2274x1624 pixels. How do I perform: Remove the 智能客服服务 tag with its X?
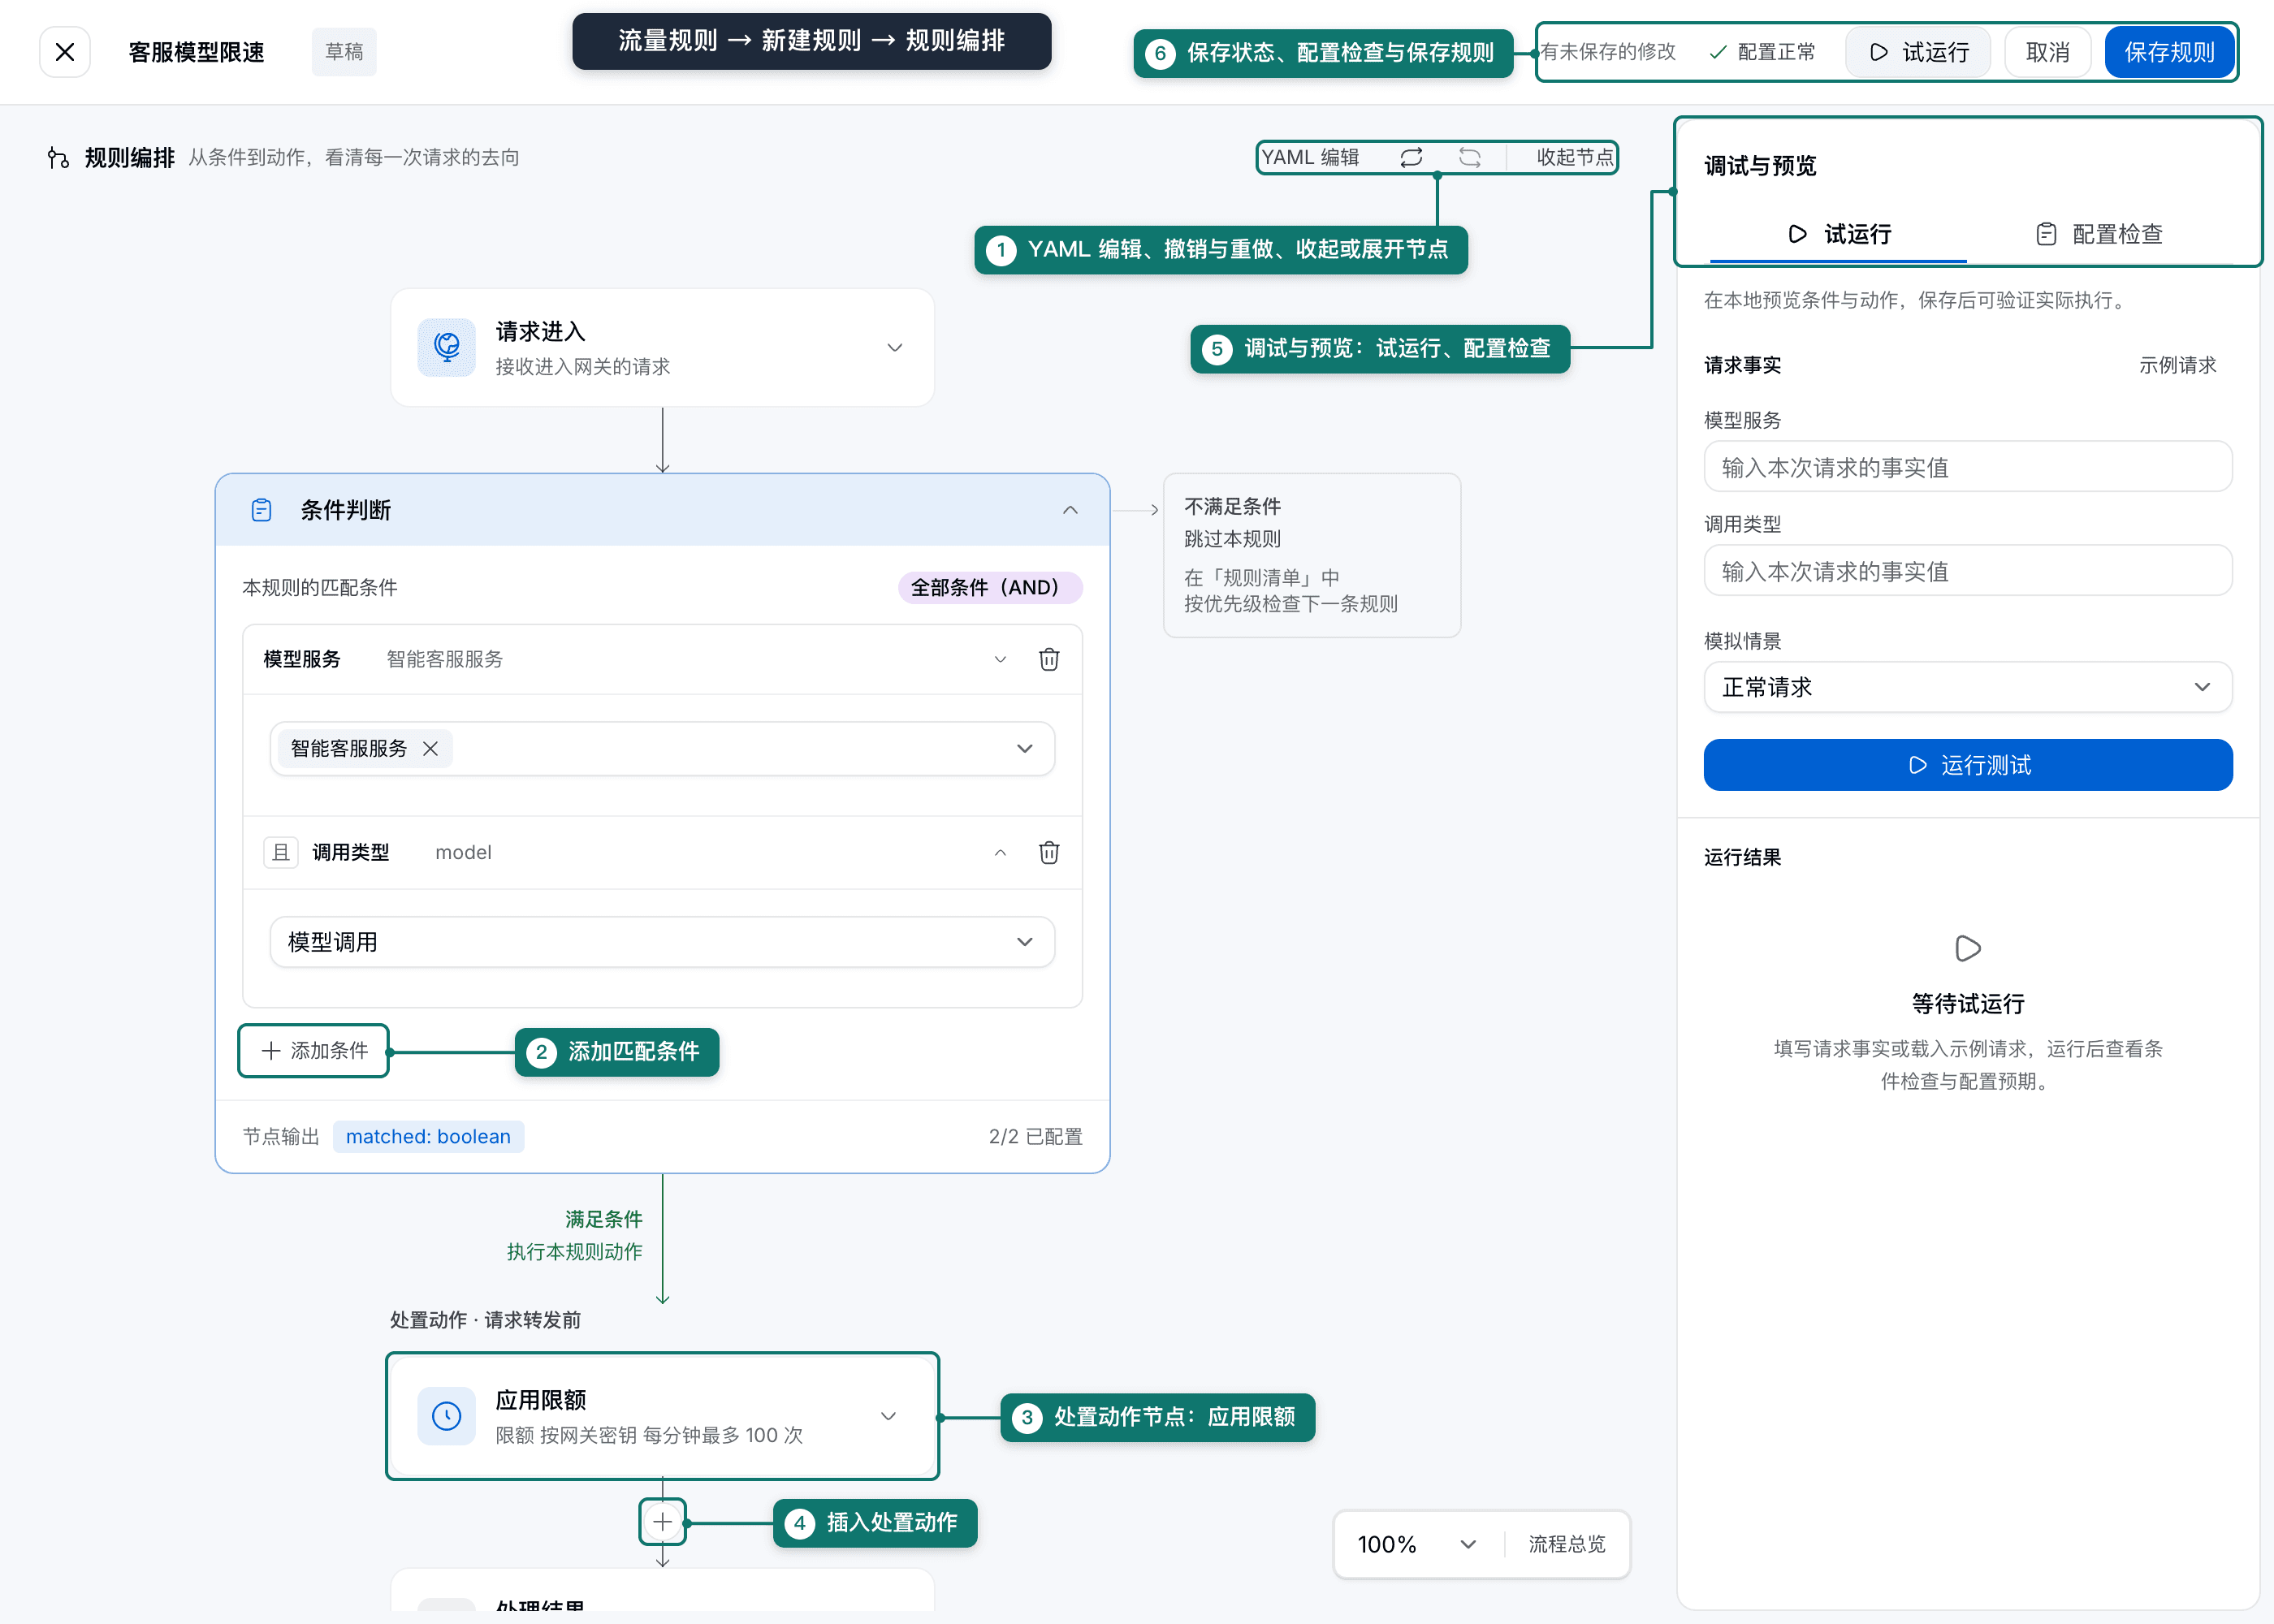430,748
